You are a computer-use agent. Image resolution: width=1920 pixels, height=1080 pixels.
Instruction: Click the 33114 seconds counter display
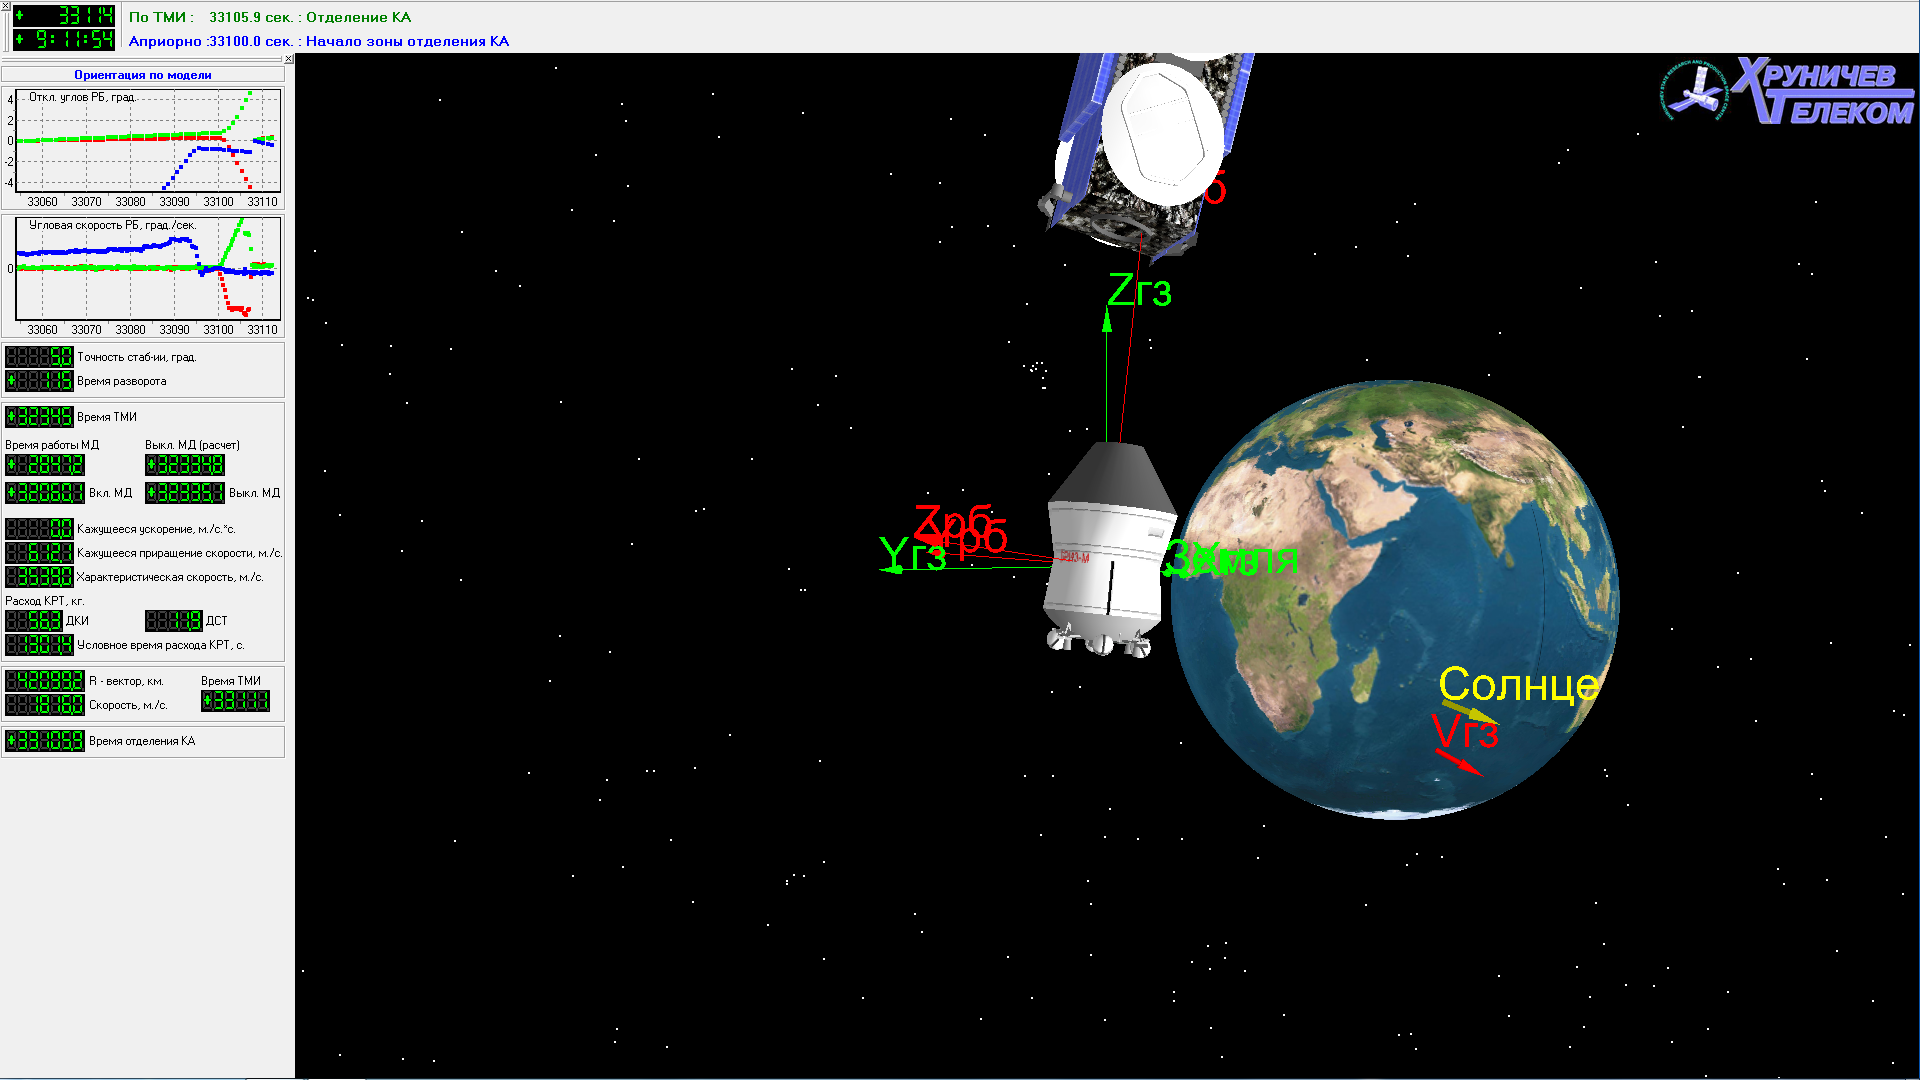coord(65,15)
